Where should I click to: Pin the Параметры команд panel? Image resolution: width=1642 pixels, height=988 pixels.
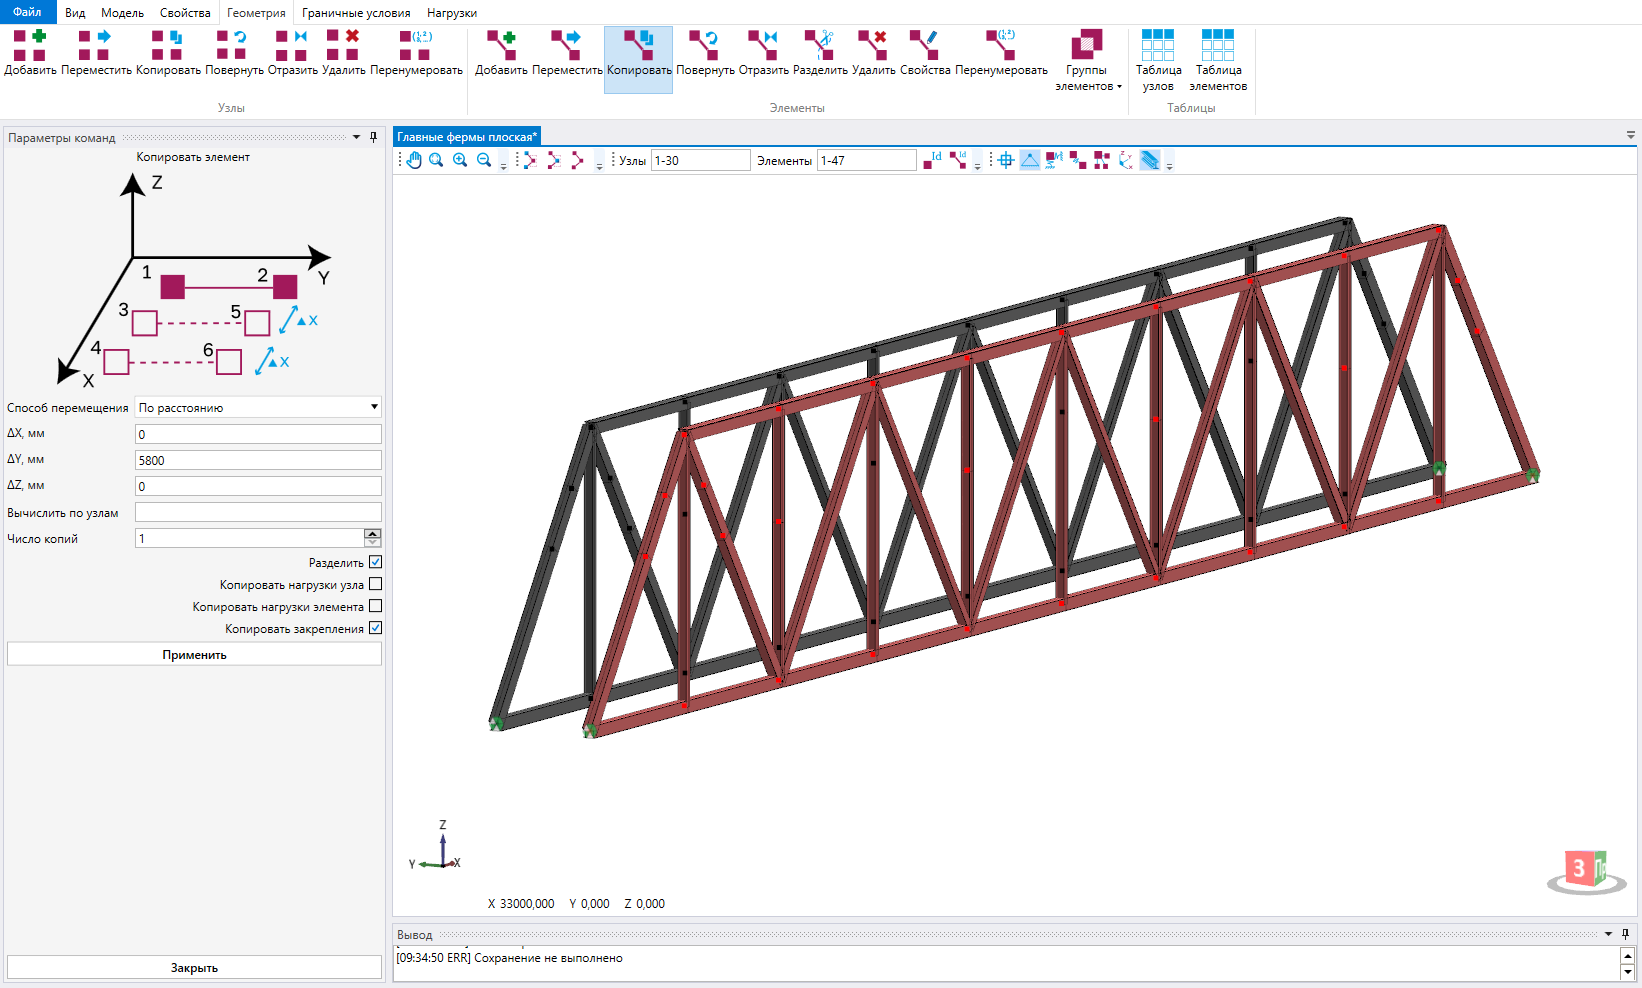(x=374, y=137)
